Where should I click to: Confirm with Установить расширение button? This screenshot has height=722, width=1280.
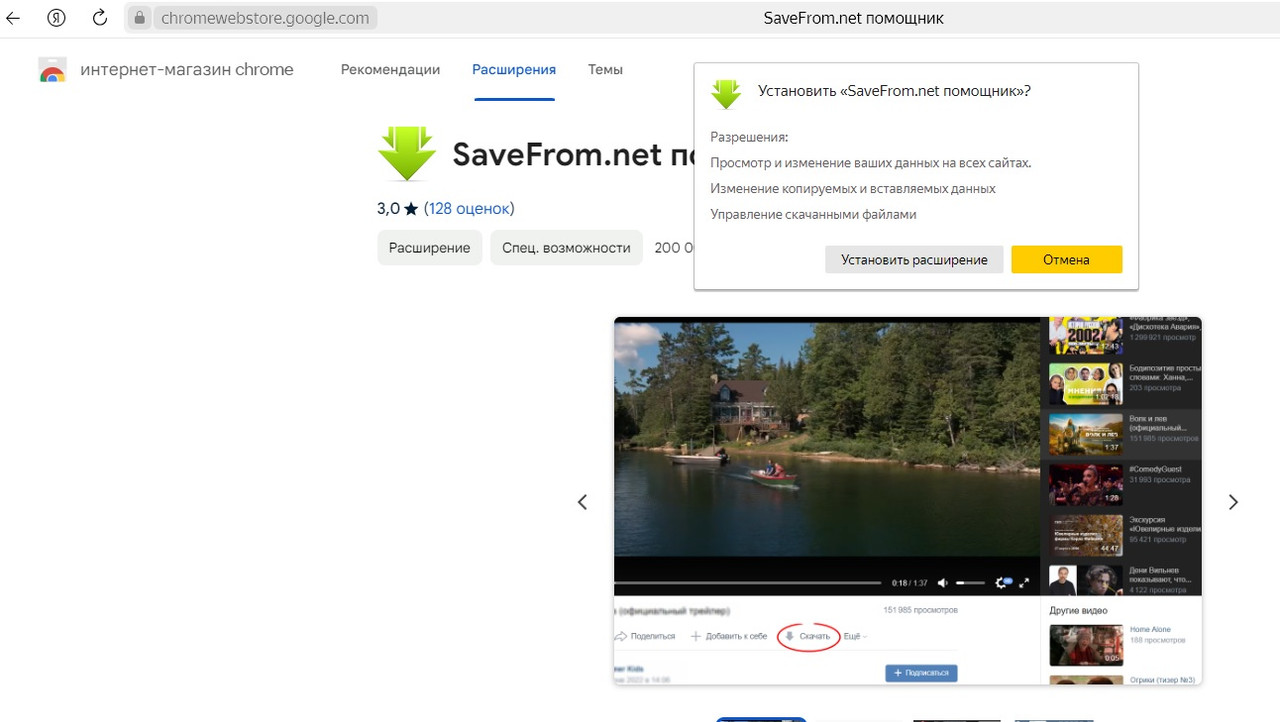tap(914, 260)
